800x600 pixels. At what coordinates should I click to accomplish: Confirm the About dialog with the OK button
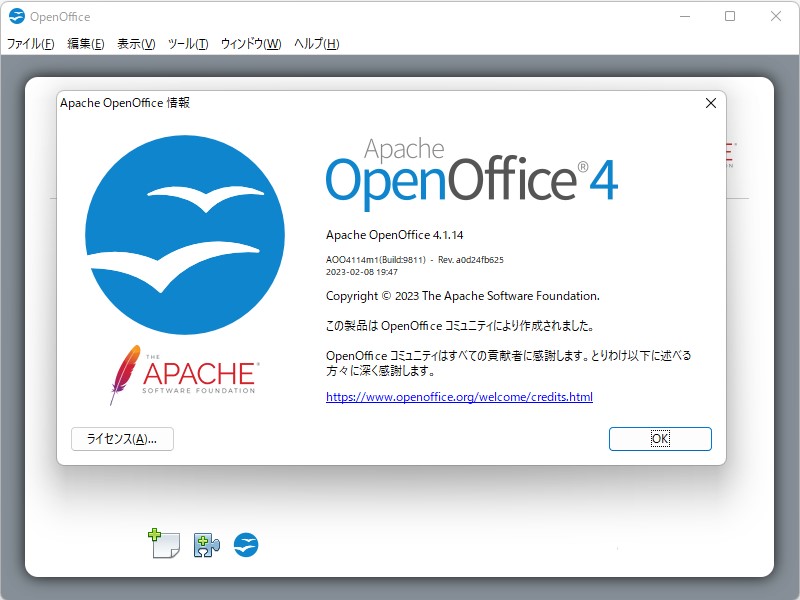click(x=660, y=438)
